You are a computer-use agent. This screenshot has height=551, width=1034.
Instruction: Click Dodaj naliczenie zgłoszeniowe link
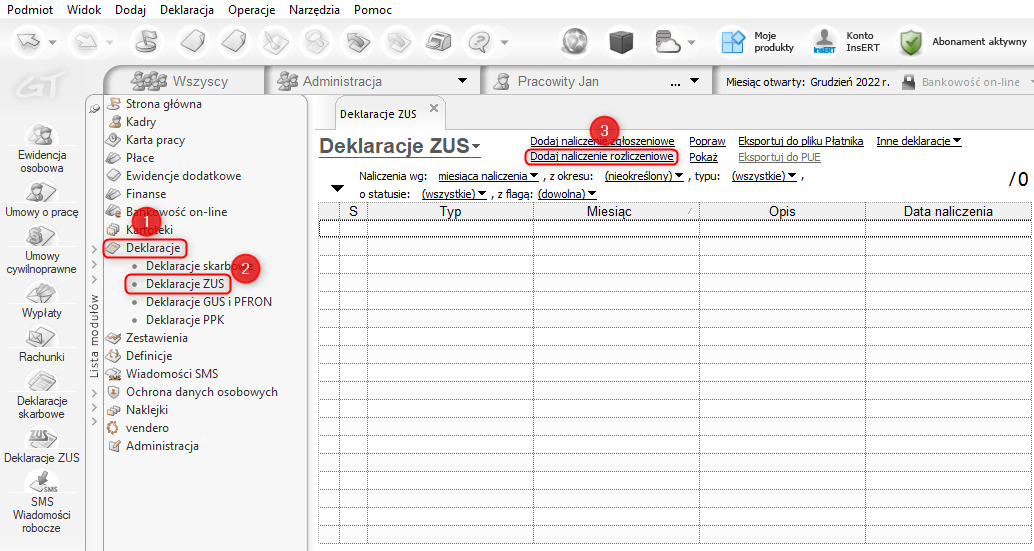tap(602, 141)
